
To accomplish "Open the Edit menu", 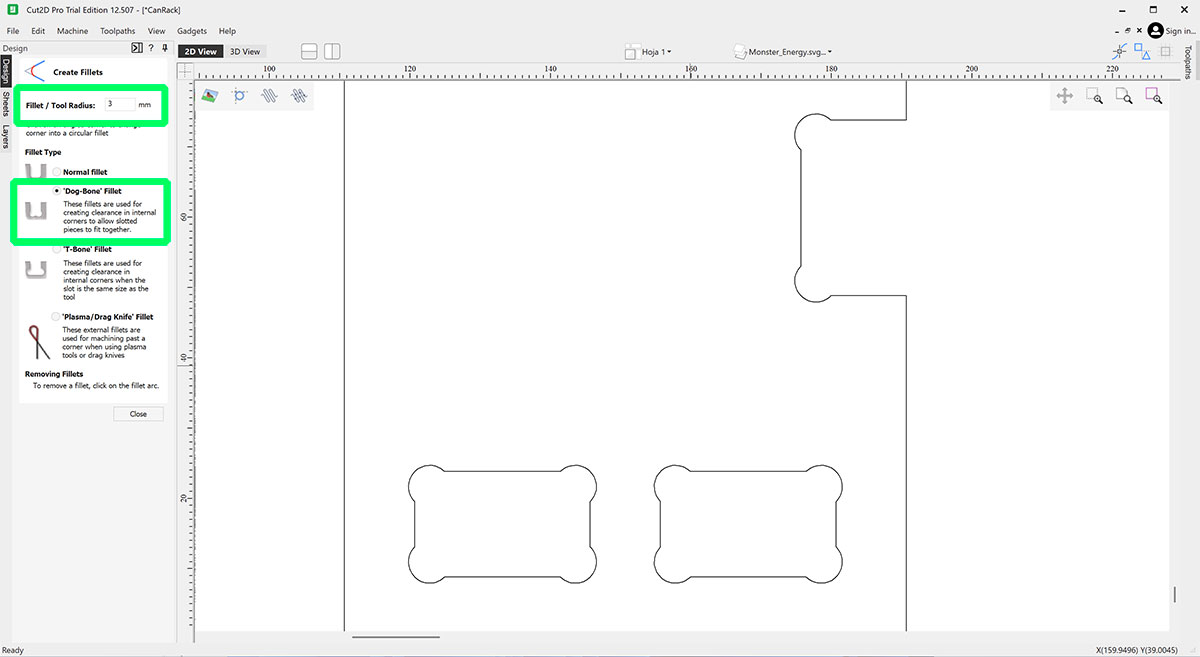I will [x=38, y=31].
